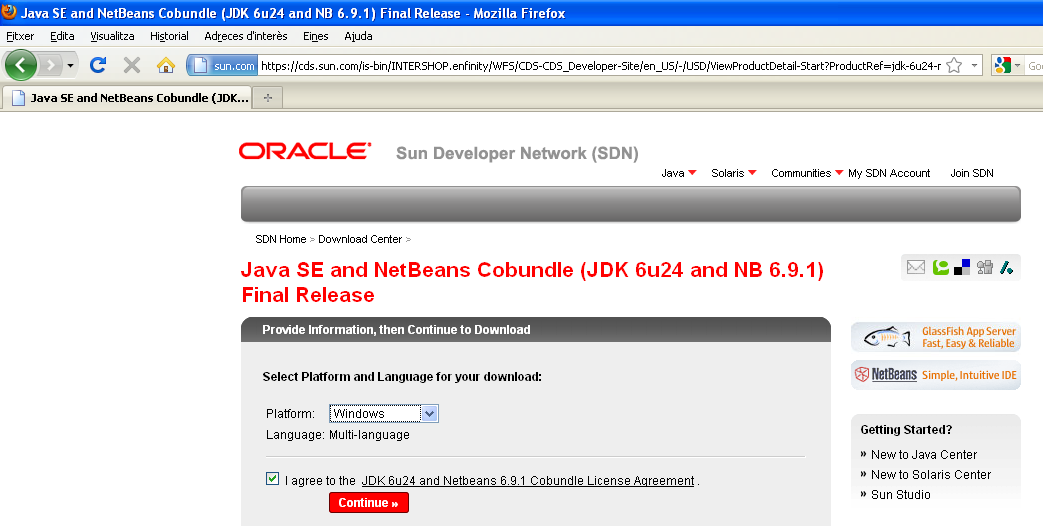Viewport: 1043px width, 526px height.
Task: Open the Sun Studio link
Action: (901, 495)
